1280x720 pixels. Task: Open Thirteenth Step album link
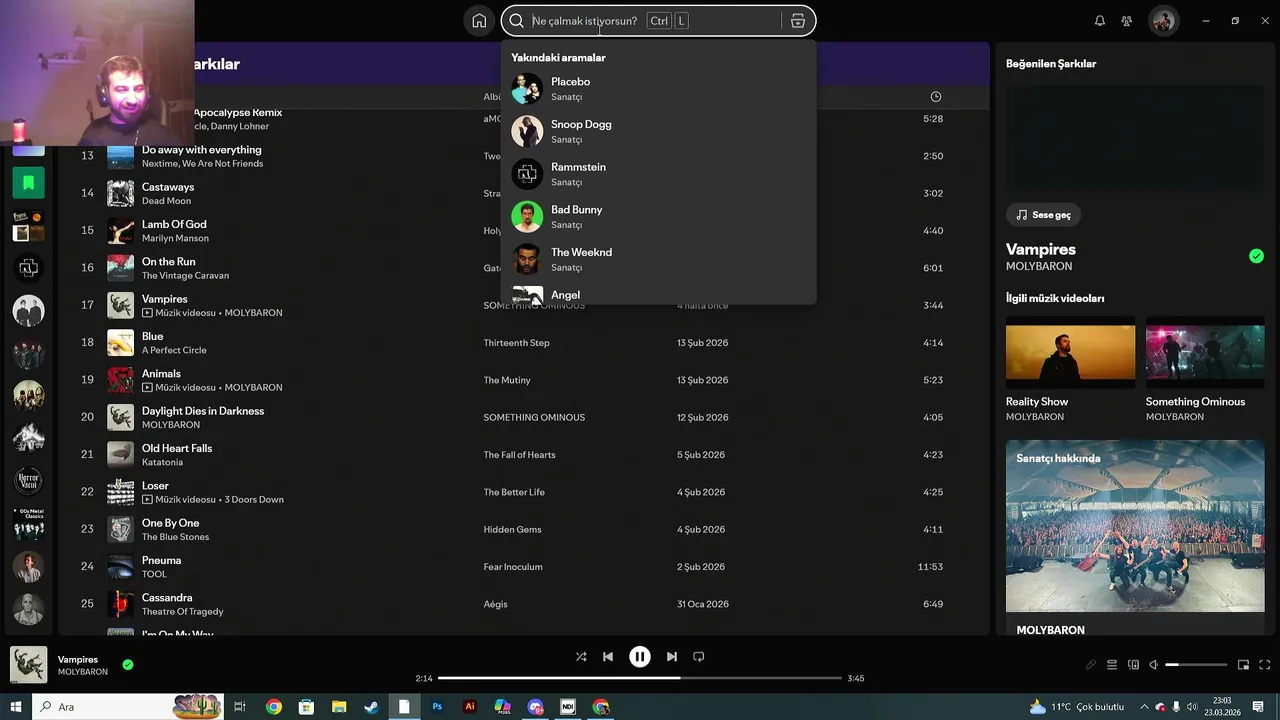click(x=516, y=343)
